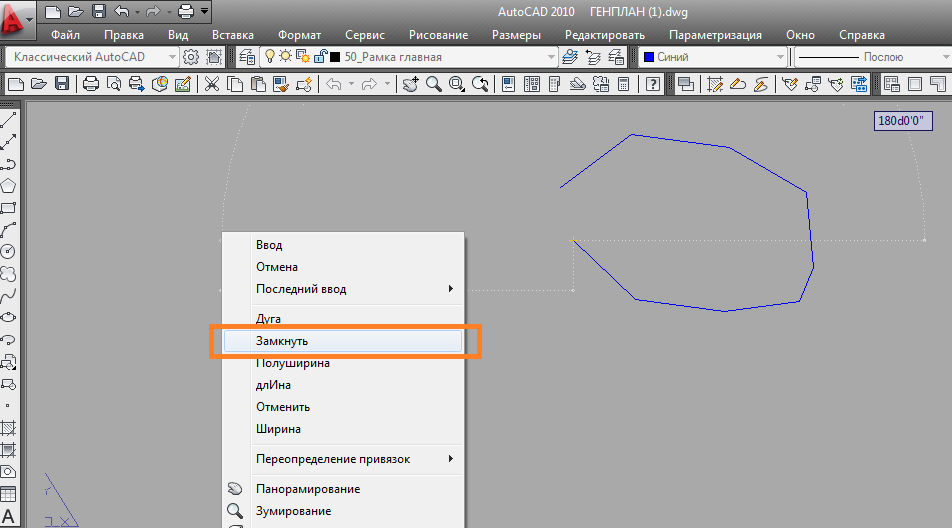Select the Hatch tool
The image size is (952, 528).
pyautogui.click(x=8, y=428)
